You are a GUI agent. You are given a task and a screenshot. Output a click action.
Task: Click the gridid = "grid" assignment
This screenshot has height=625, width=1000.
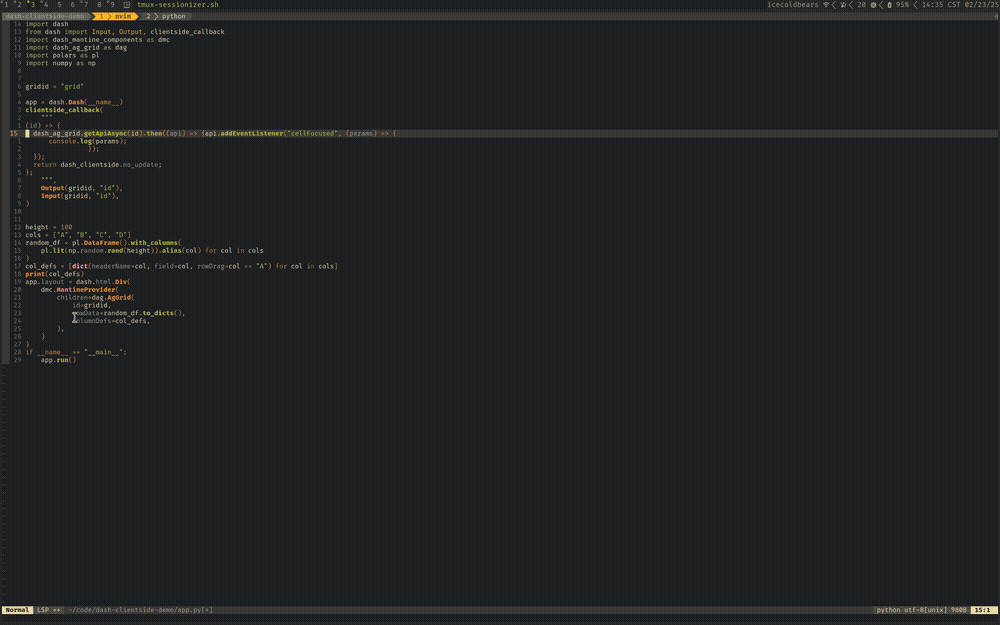click(x=54, y=87)
